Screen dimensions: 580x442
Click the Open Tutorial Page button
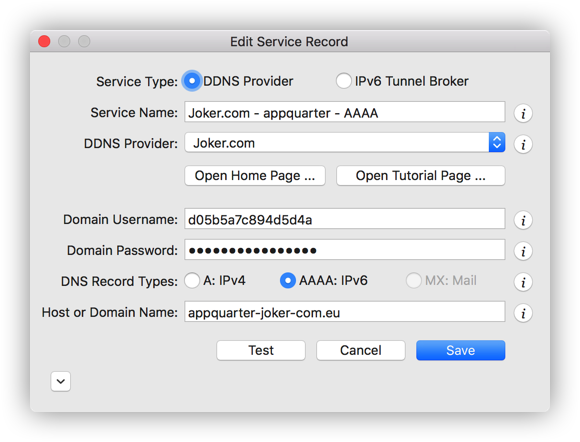point(421,176)
